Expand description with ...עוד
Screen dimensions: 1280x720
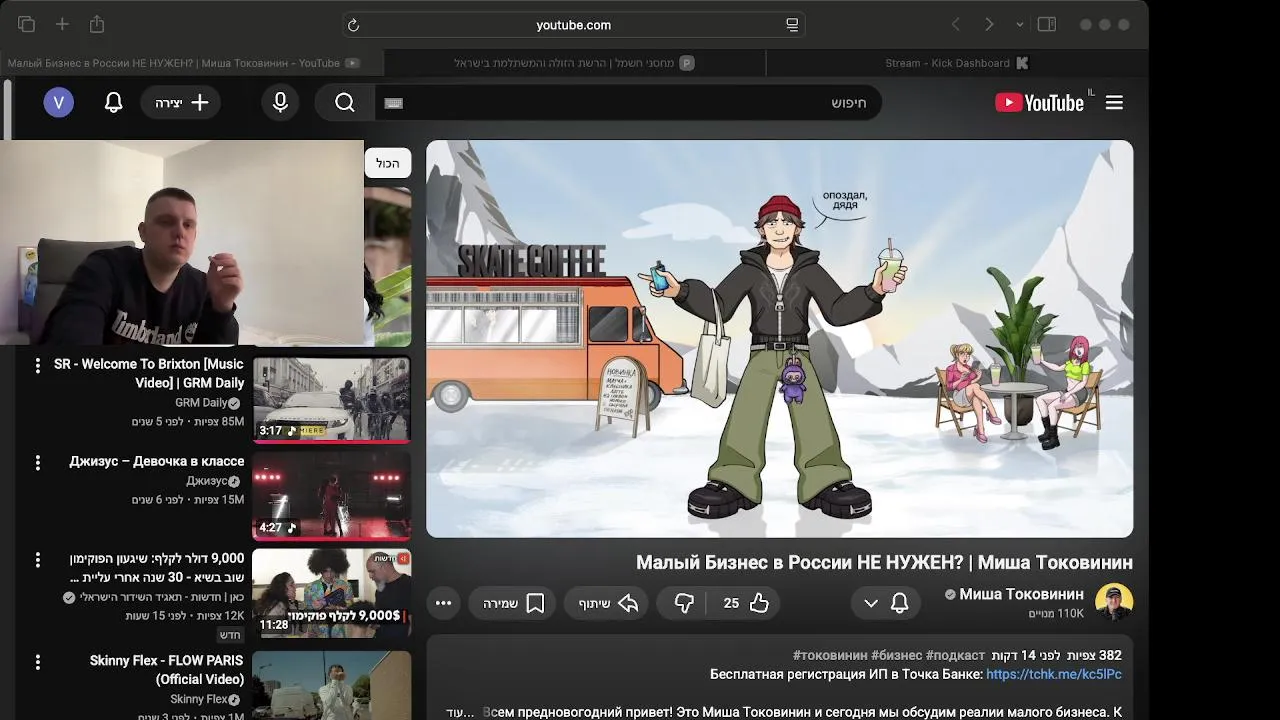(460, 712)
